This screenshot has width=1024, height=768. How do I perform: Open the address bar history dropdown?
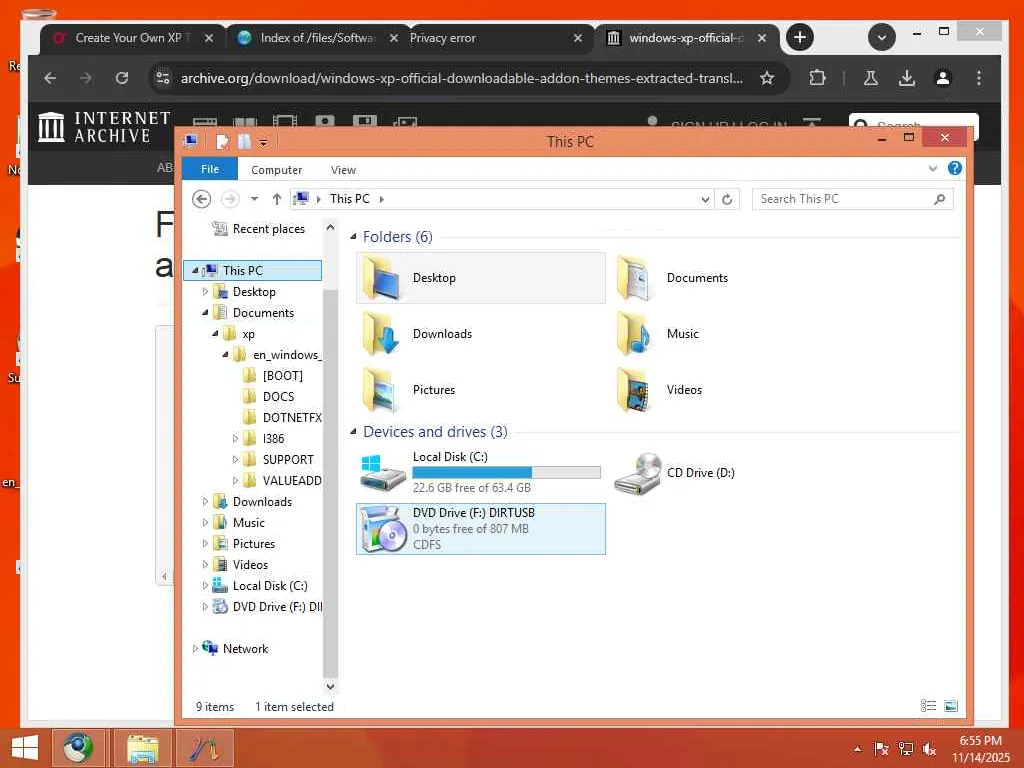(x=705, y=199)
